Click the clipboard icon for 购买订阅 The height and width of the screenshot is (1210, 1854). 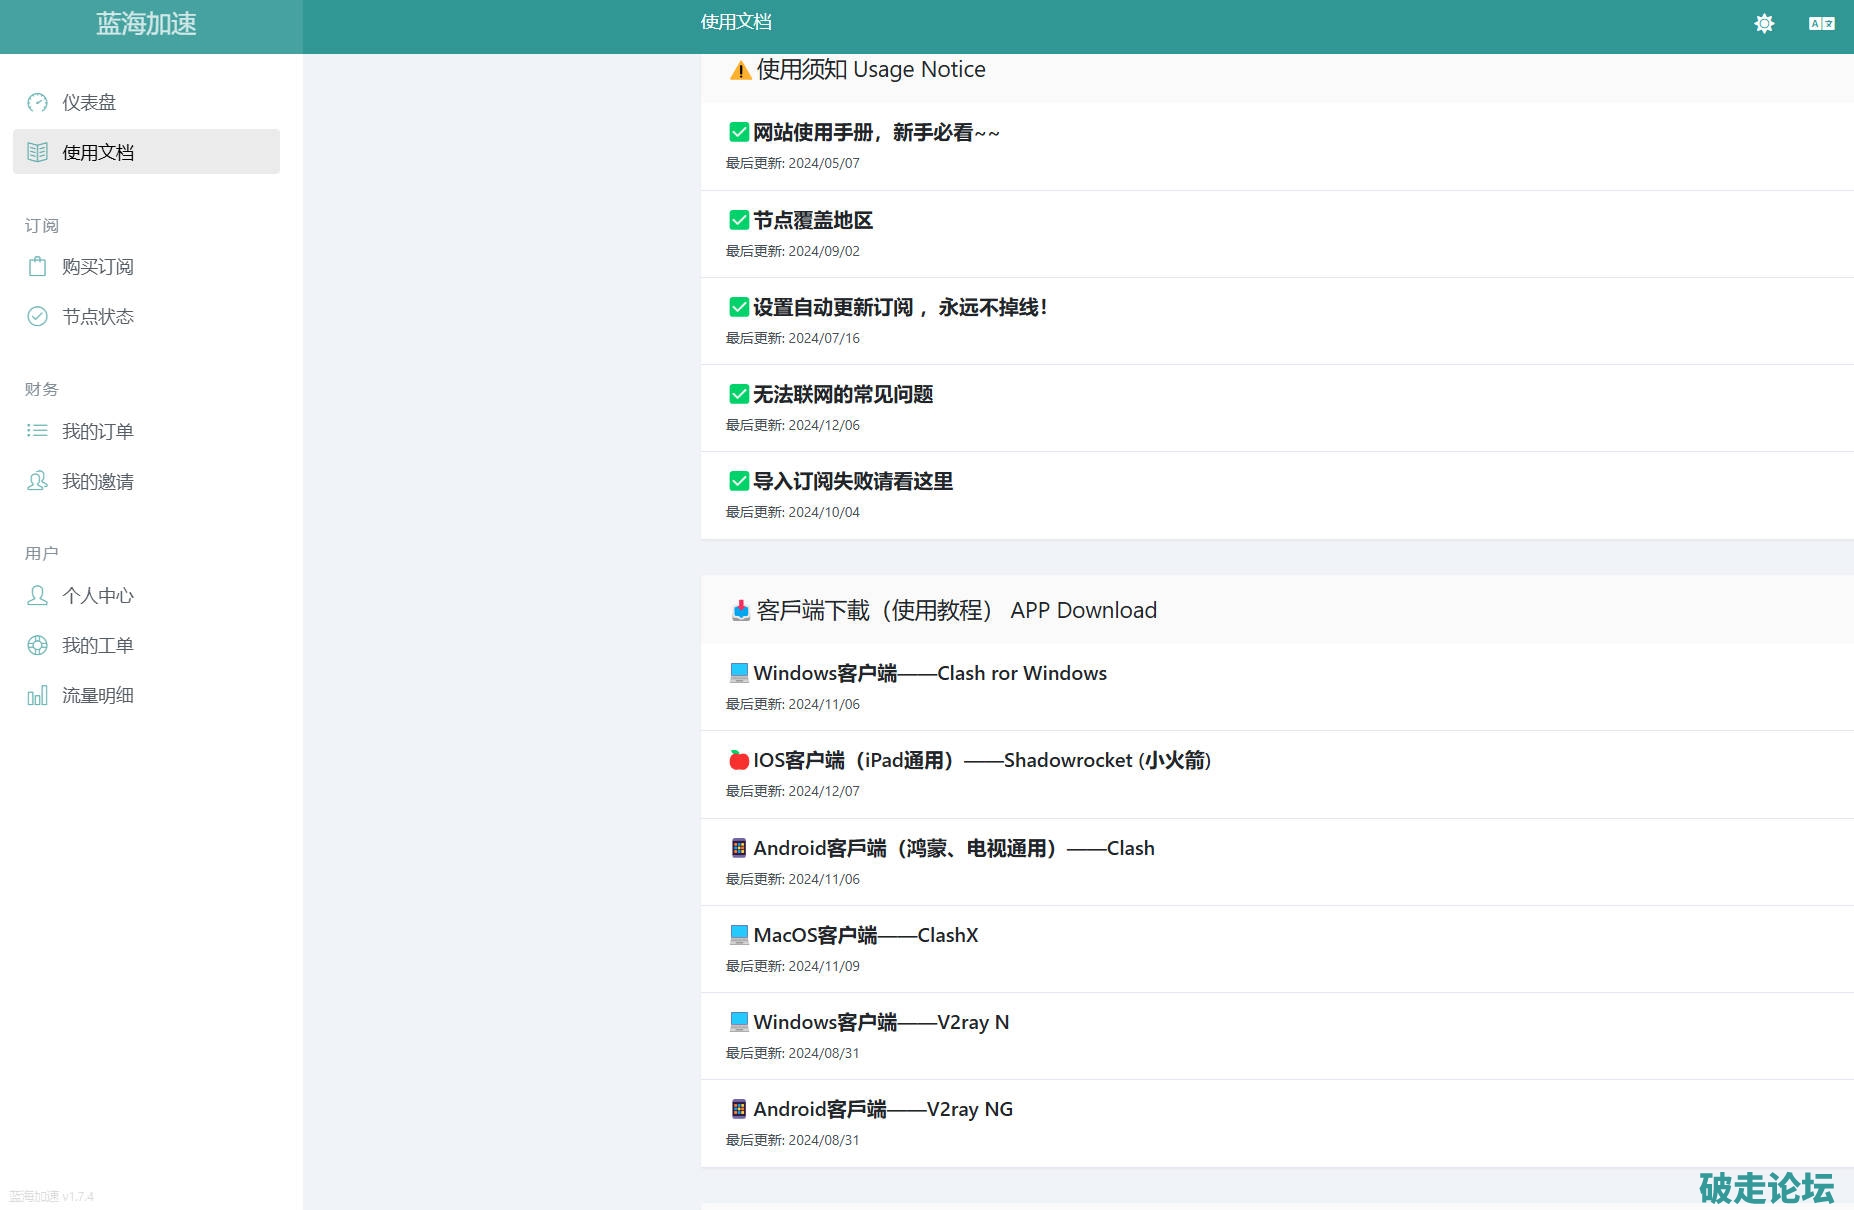tap(37, 266)
